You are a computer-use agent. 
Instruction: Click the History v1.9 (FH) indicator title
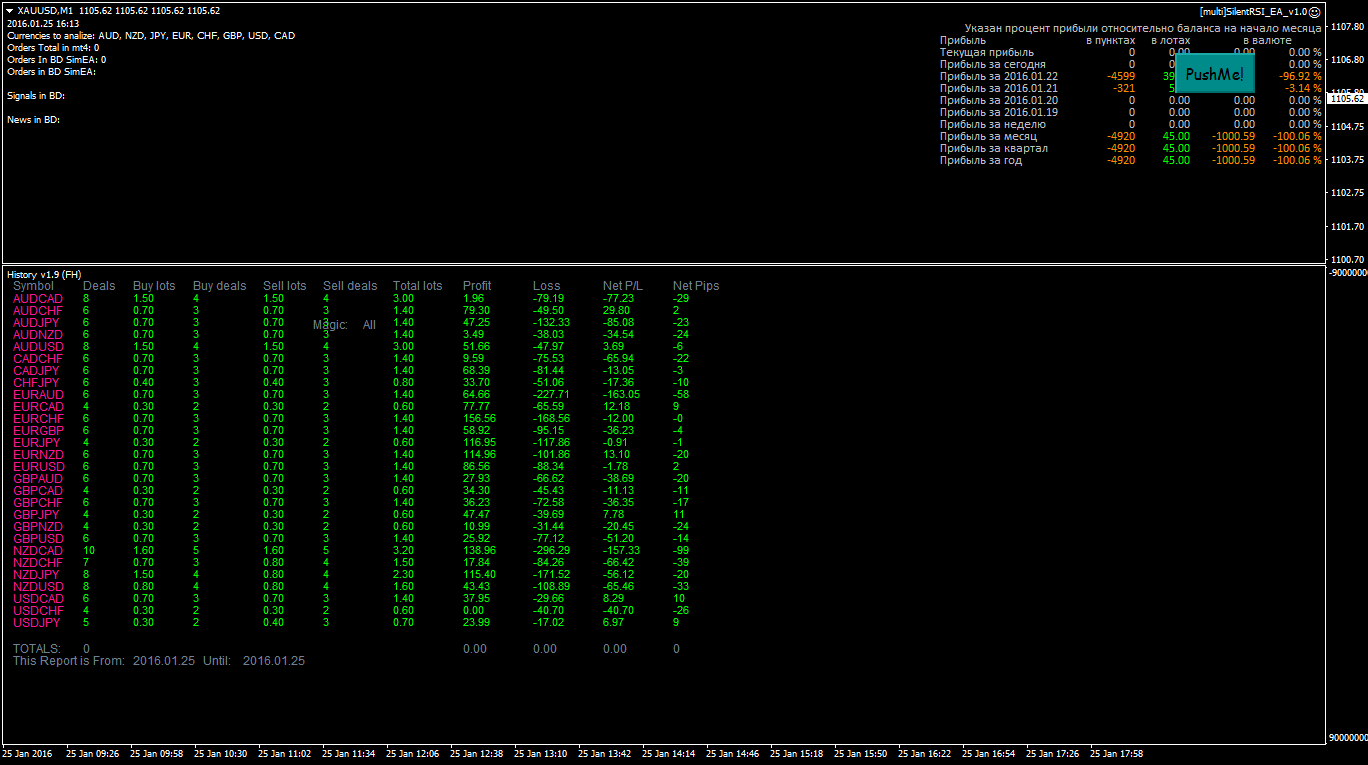[44, 274]
